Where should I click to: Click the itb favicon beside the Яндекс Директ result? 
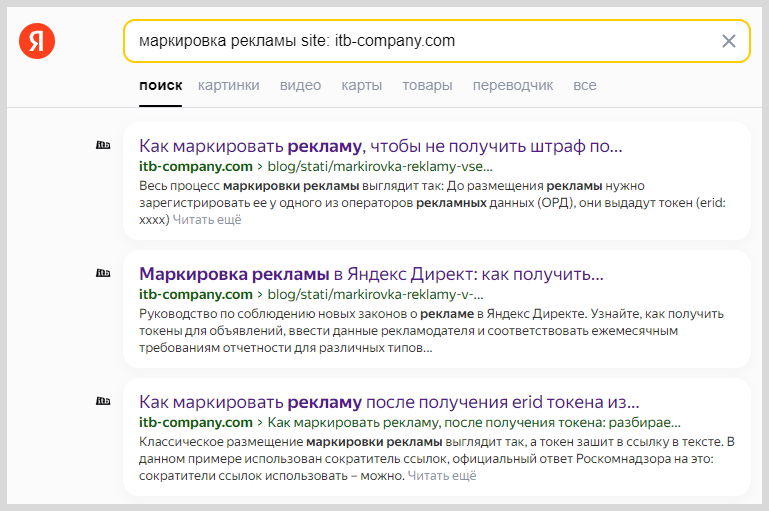click(x=103, y=273)
